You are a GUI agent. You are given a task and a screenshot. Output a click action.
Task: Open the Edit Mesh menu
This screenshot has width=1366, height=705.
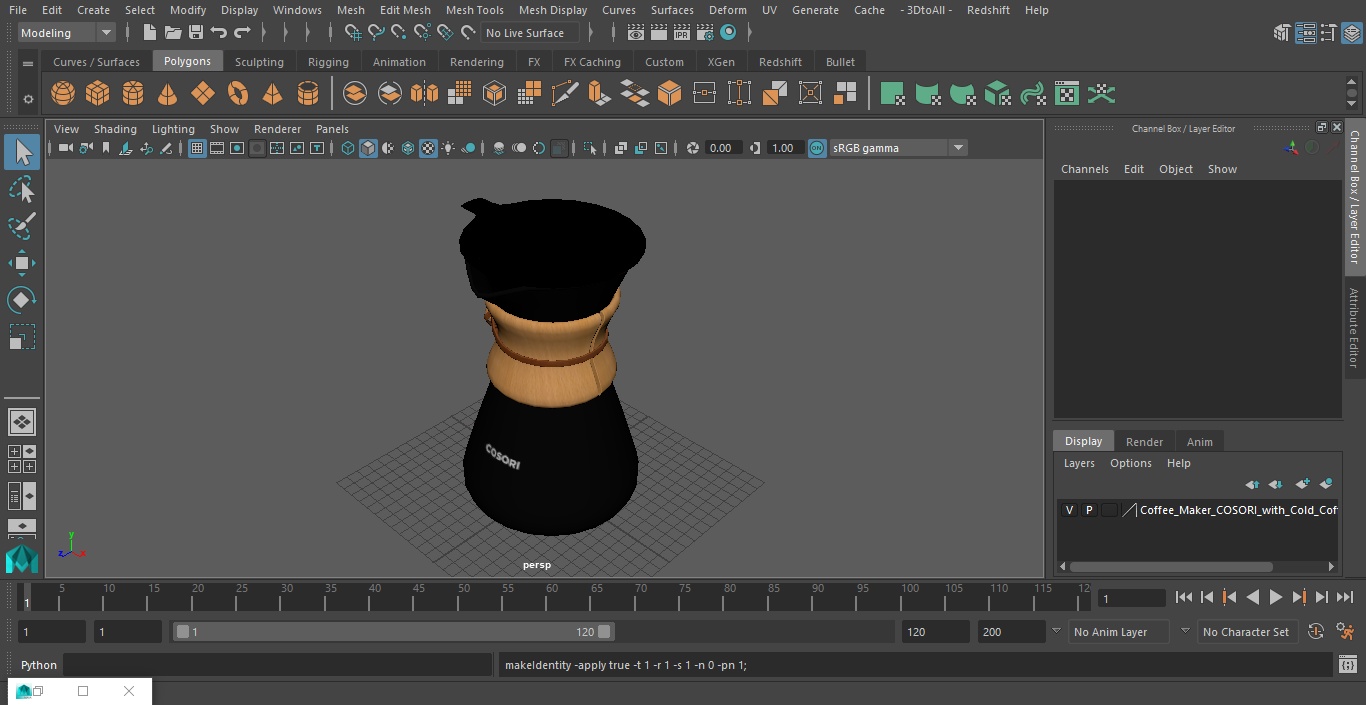click(x=405, y=10)
